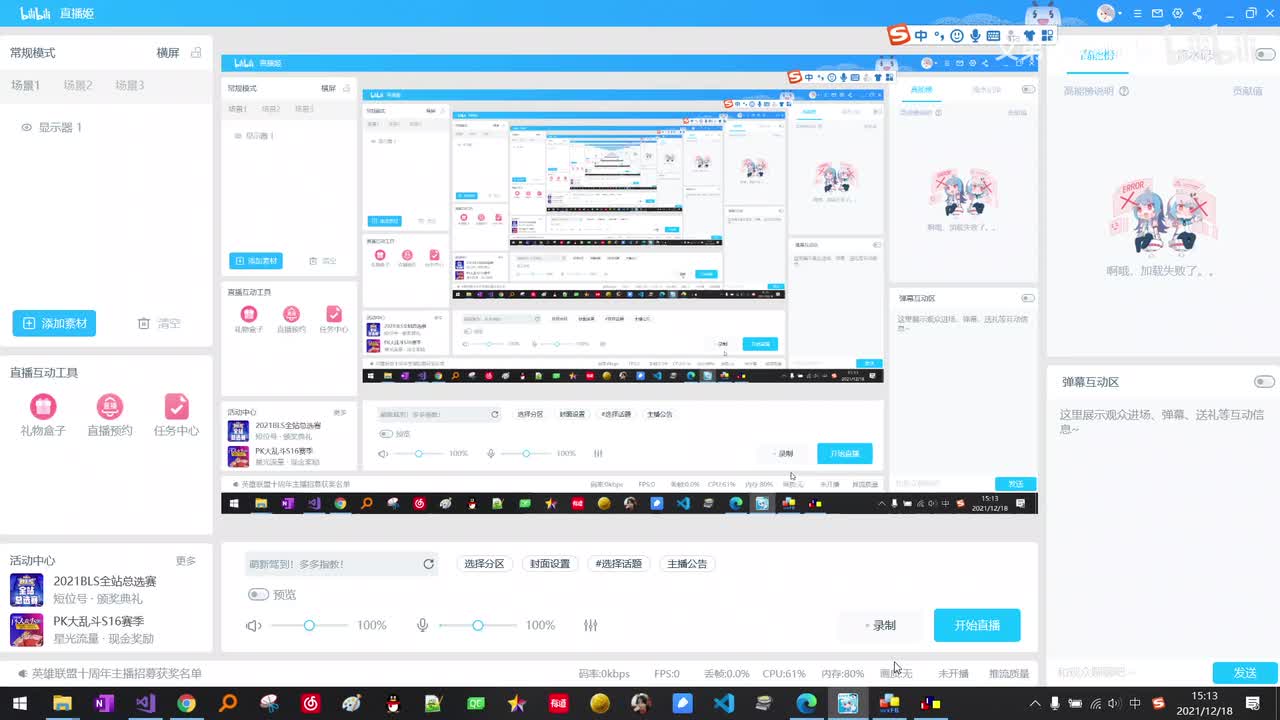Image resolution: width=1280 pixels, height=720 pixels.
Task: Open the 更多 link in 活动中心
Action: pyautogui.click(x=186, y=561)
